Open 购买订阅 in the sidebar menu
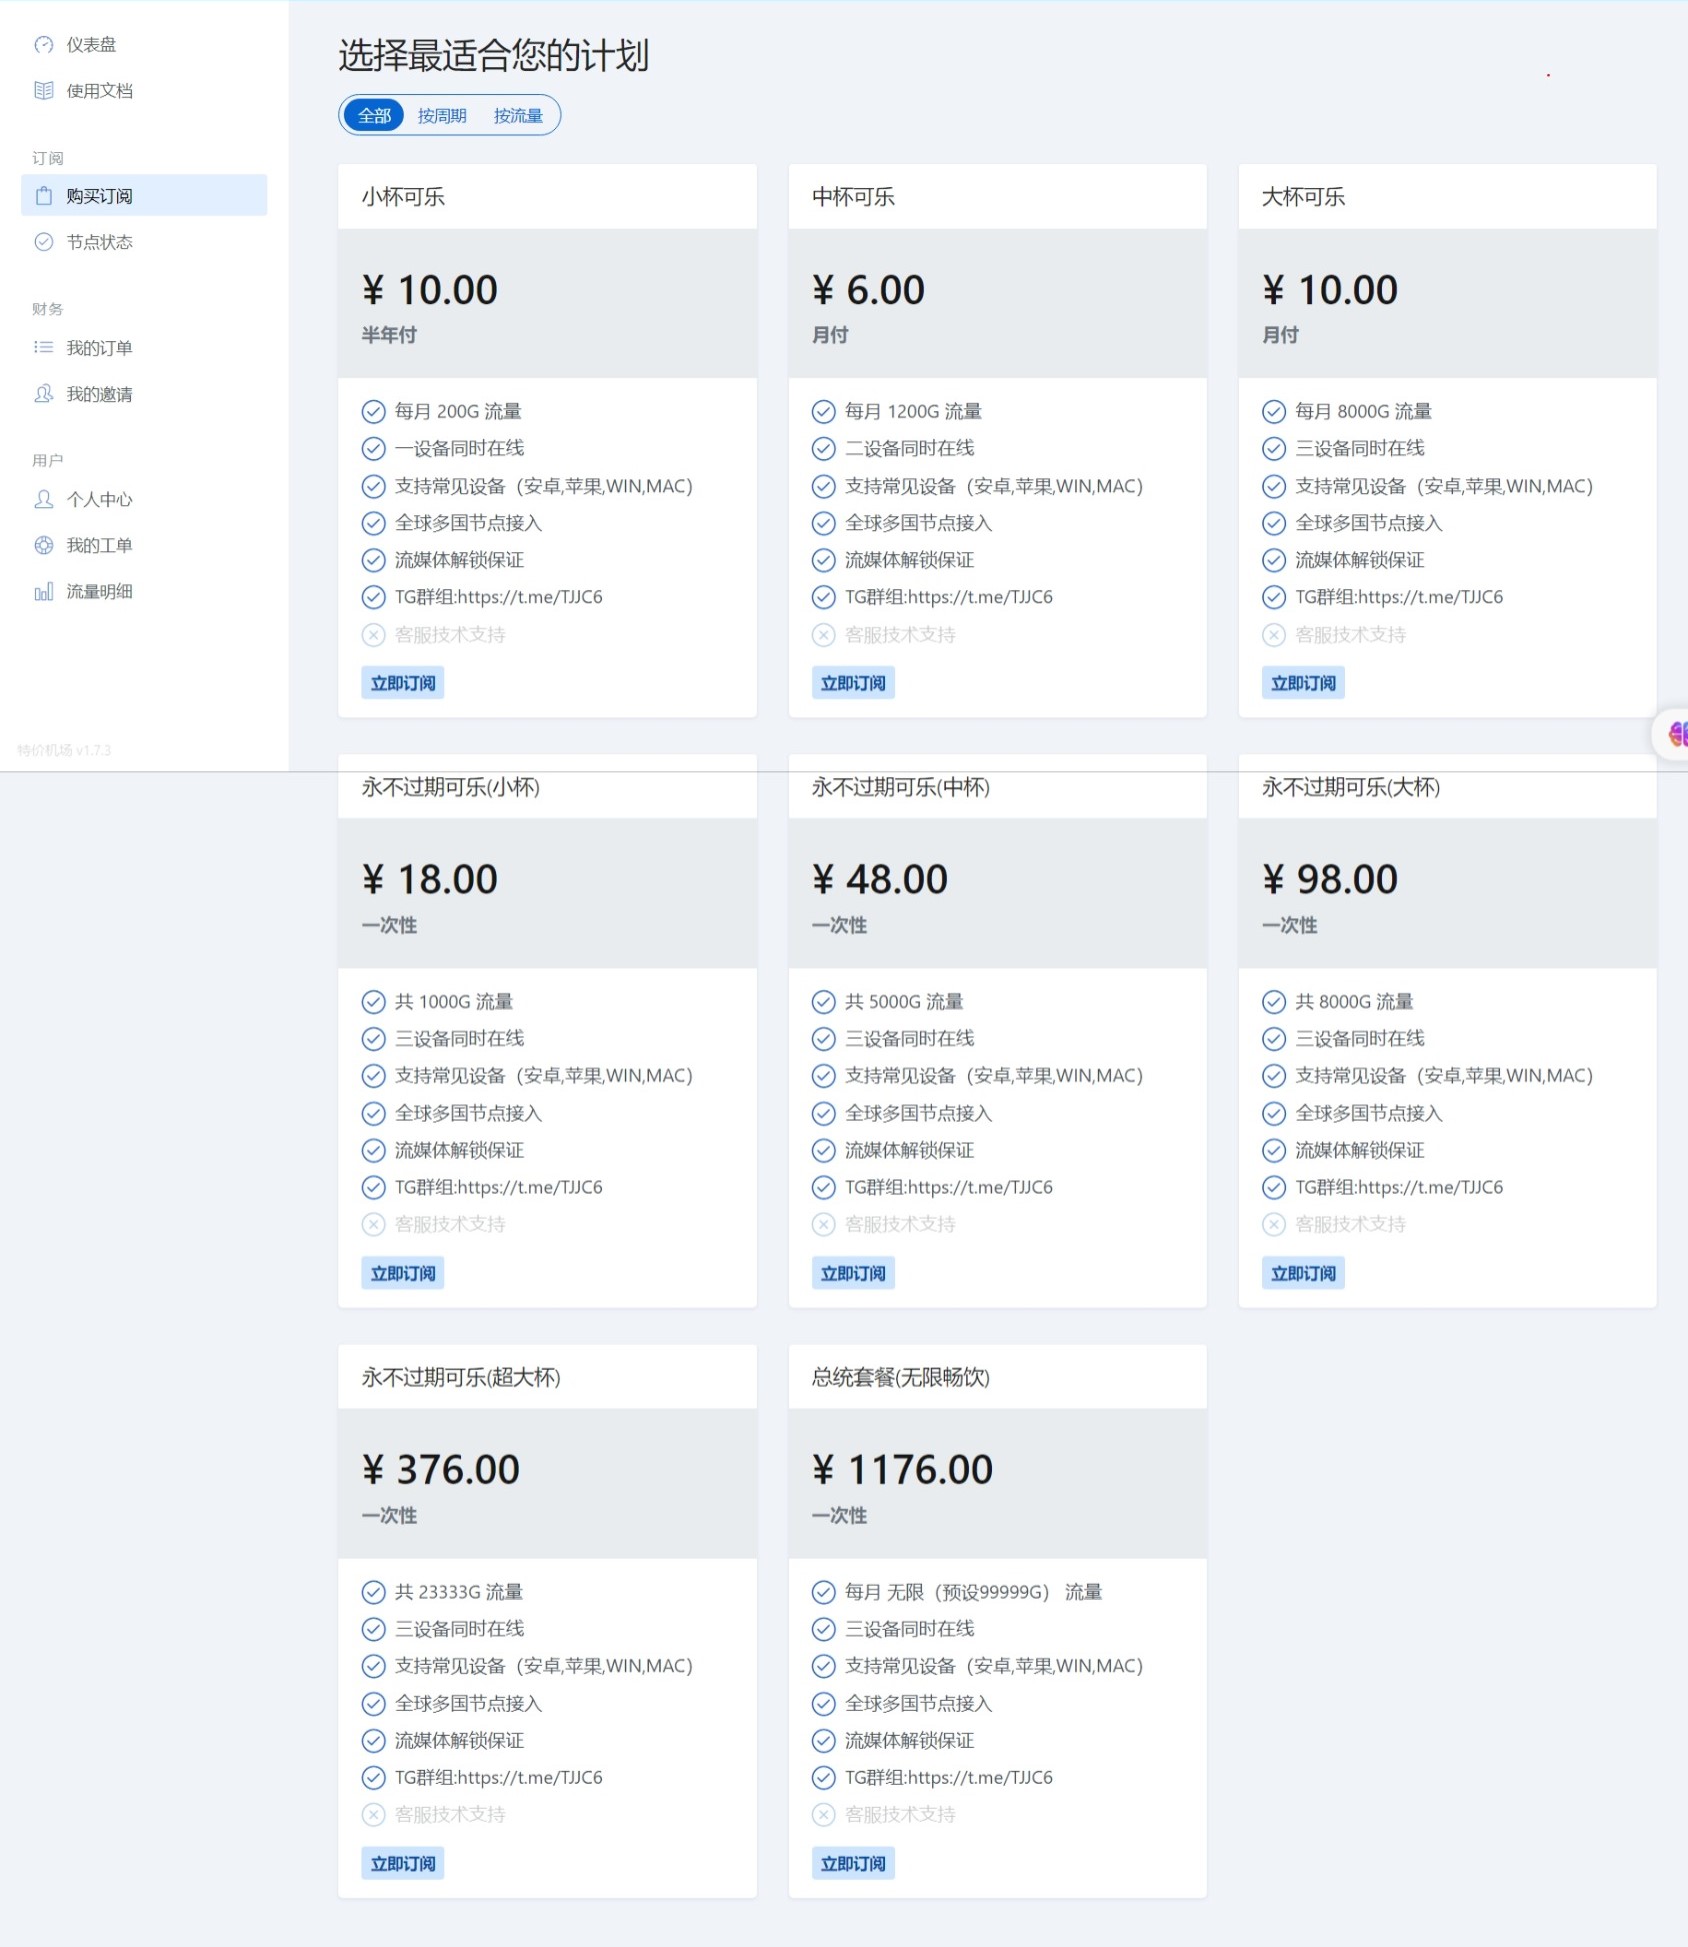Viewport: 1688px width, 1947px height. (x=144, y=196)
